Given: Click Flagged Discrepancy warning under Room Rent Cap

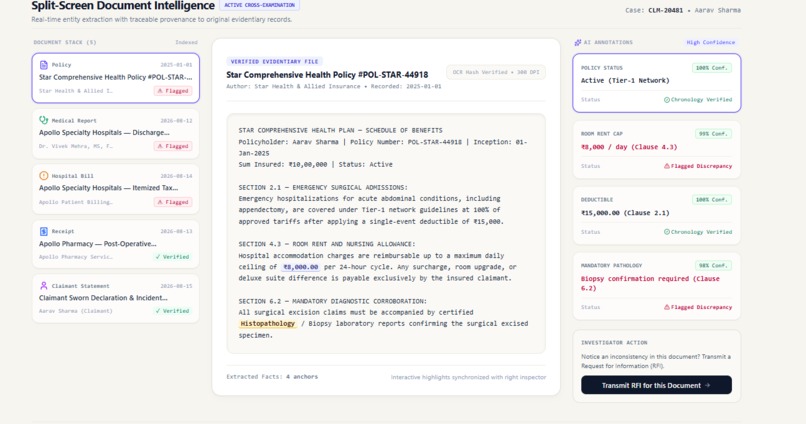Looking at the screenshot, I should coord(698,166).
